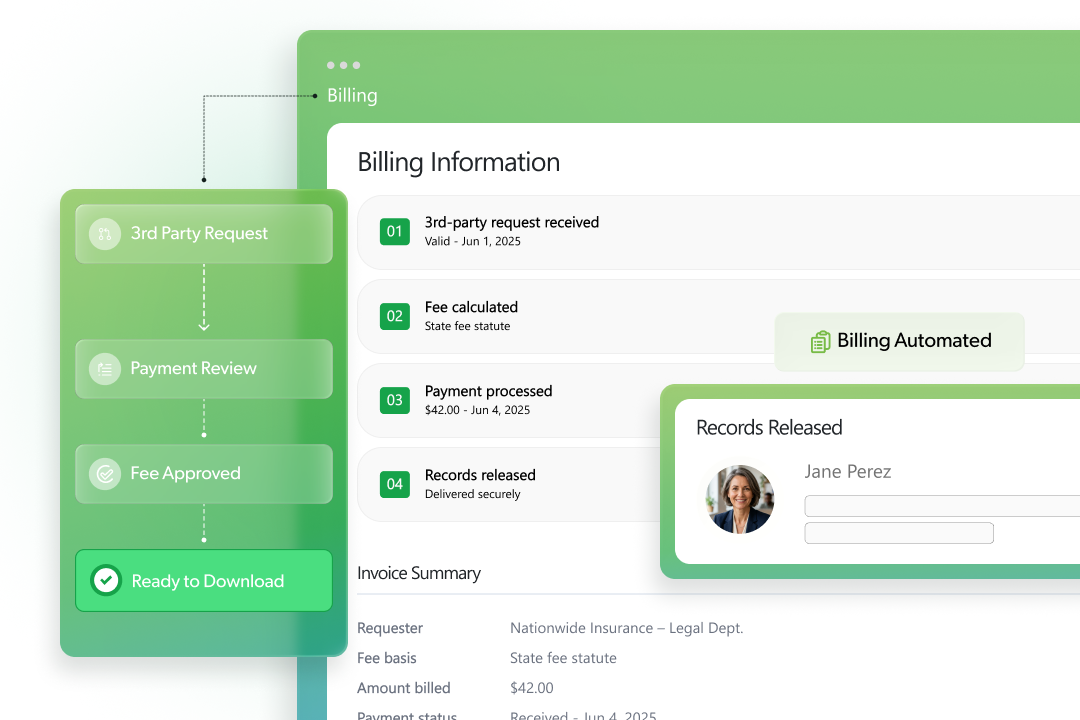
Task: Click the Ready to Download checkmark icon
Action: click(x=106, y=580)
